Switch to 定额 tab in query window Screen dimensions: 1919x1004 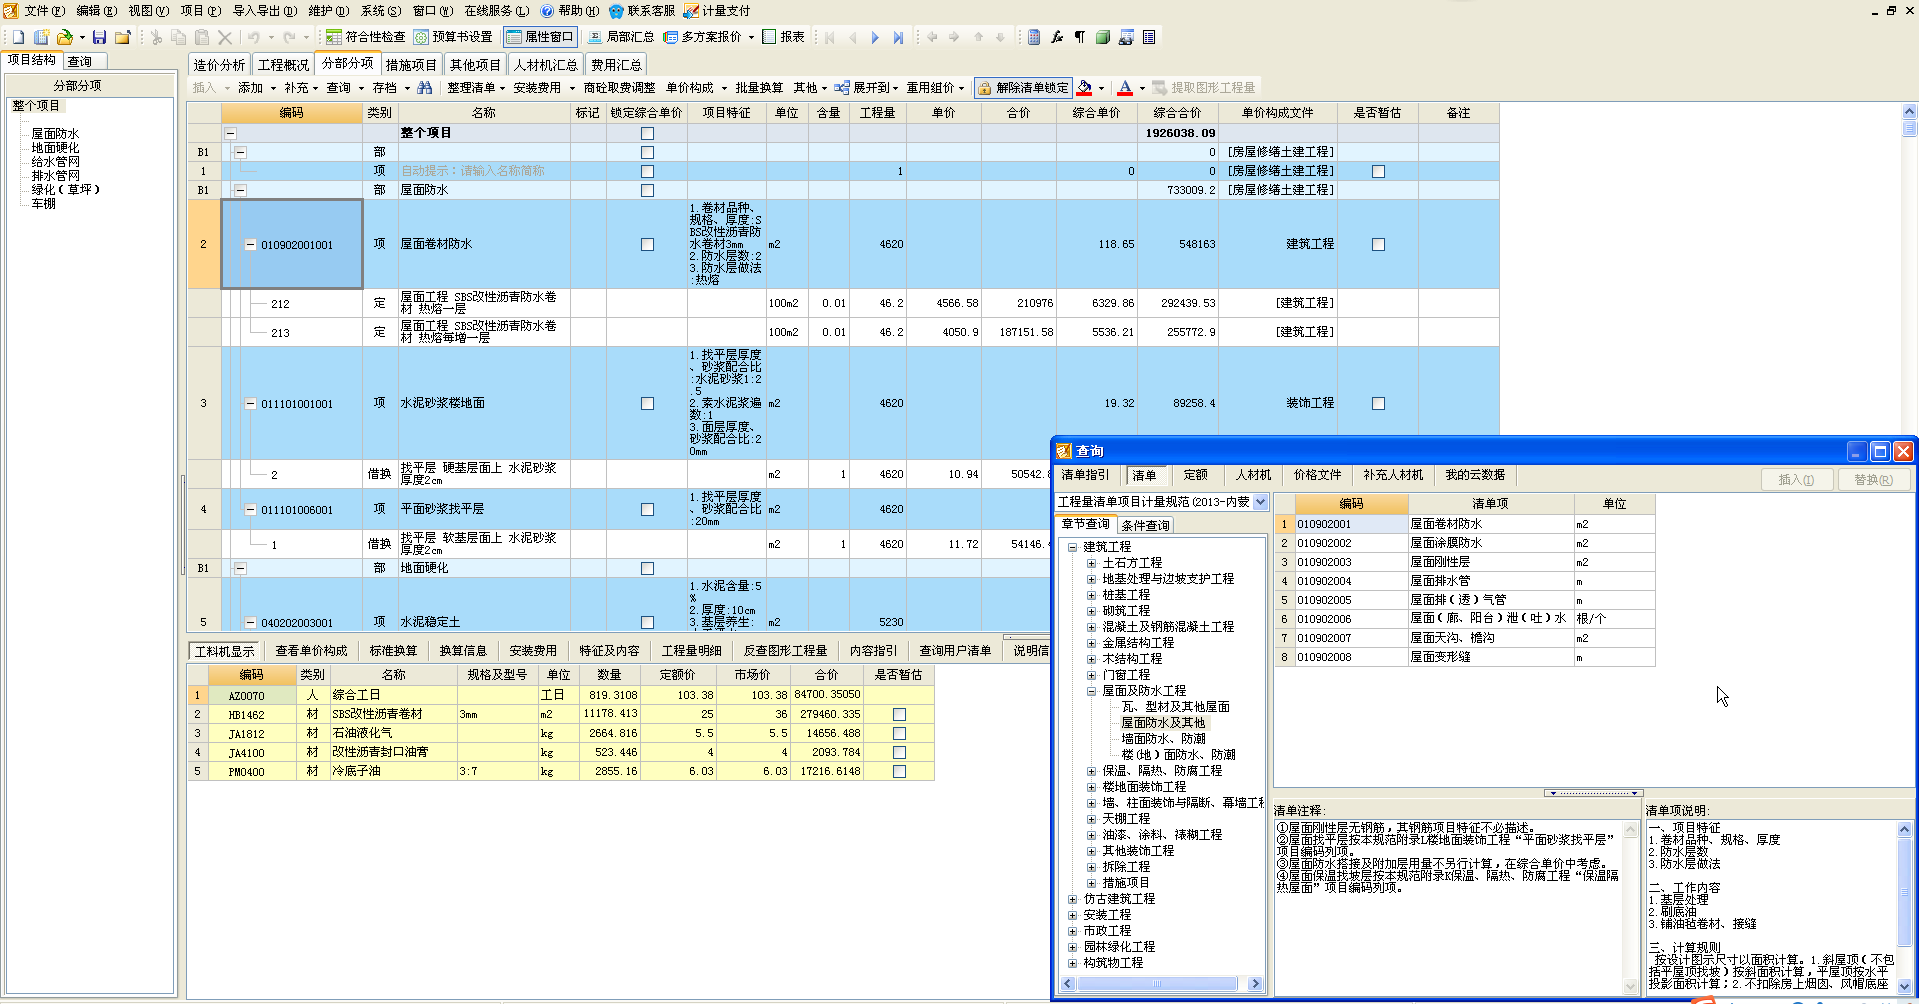(1195, 475)
